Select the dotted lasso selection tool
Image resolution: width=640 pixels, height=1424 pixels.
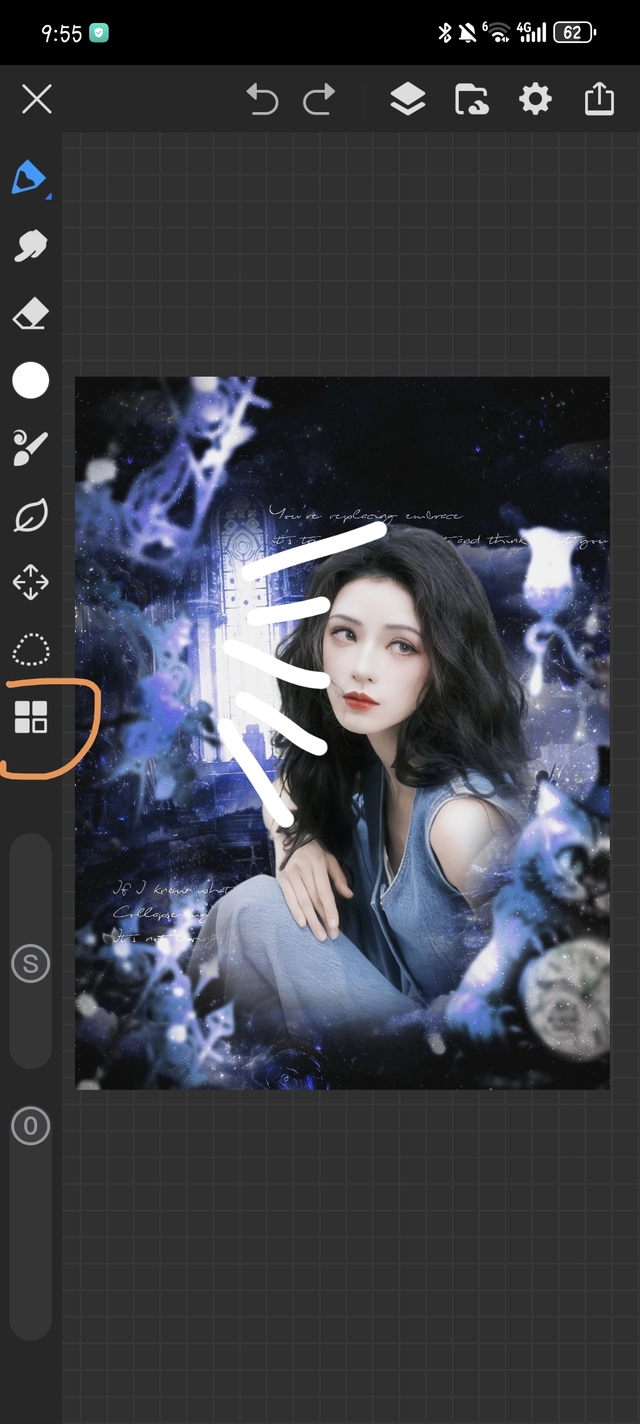click(30, 649)
